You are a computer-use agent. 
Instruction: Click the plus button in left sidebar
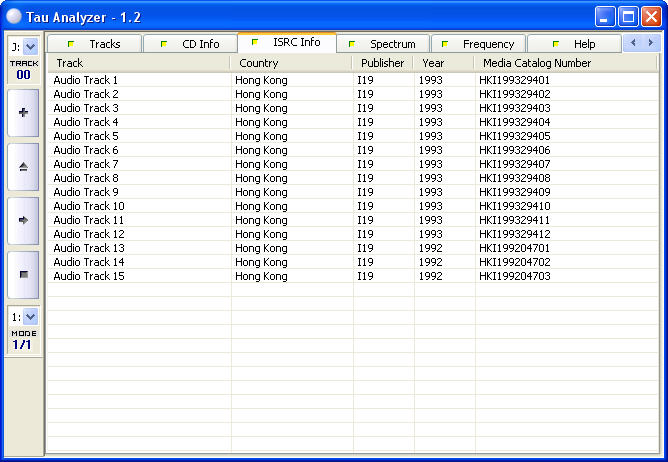23,113
